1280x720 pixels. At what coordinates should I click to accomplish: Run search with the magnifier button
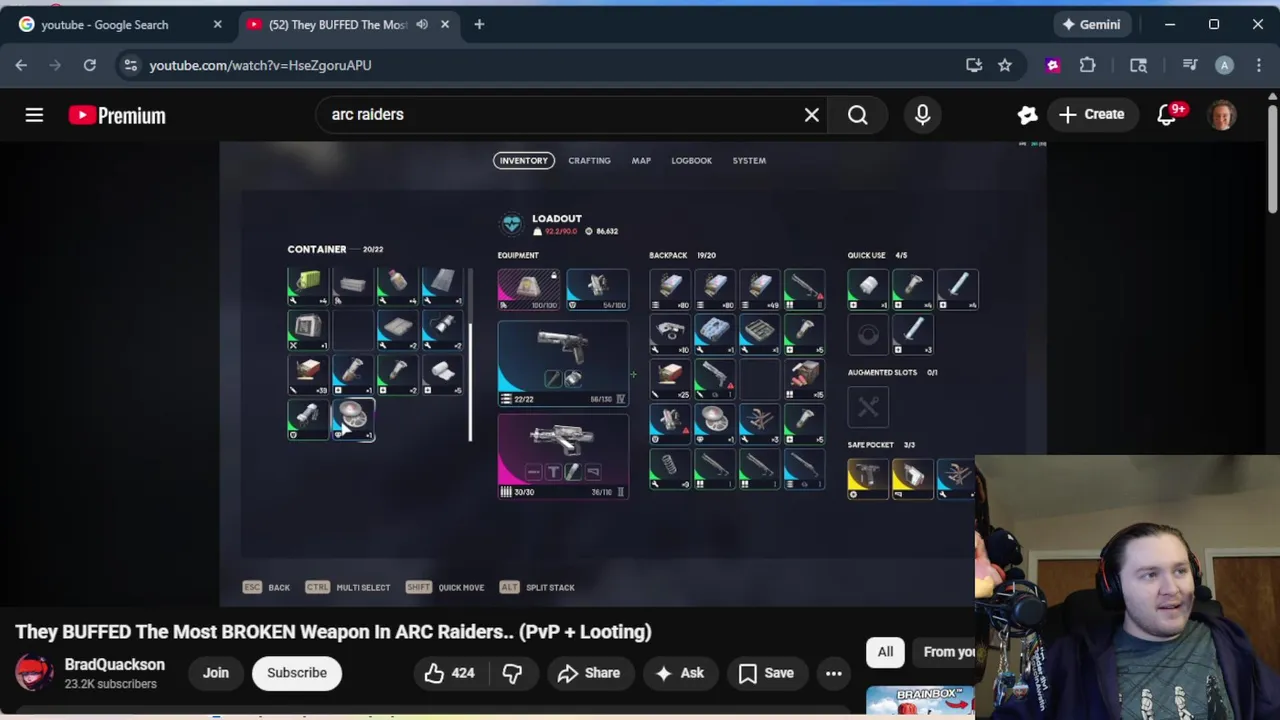(858, 115)
